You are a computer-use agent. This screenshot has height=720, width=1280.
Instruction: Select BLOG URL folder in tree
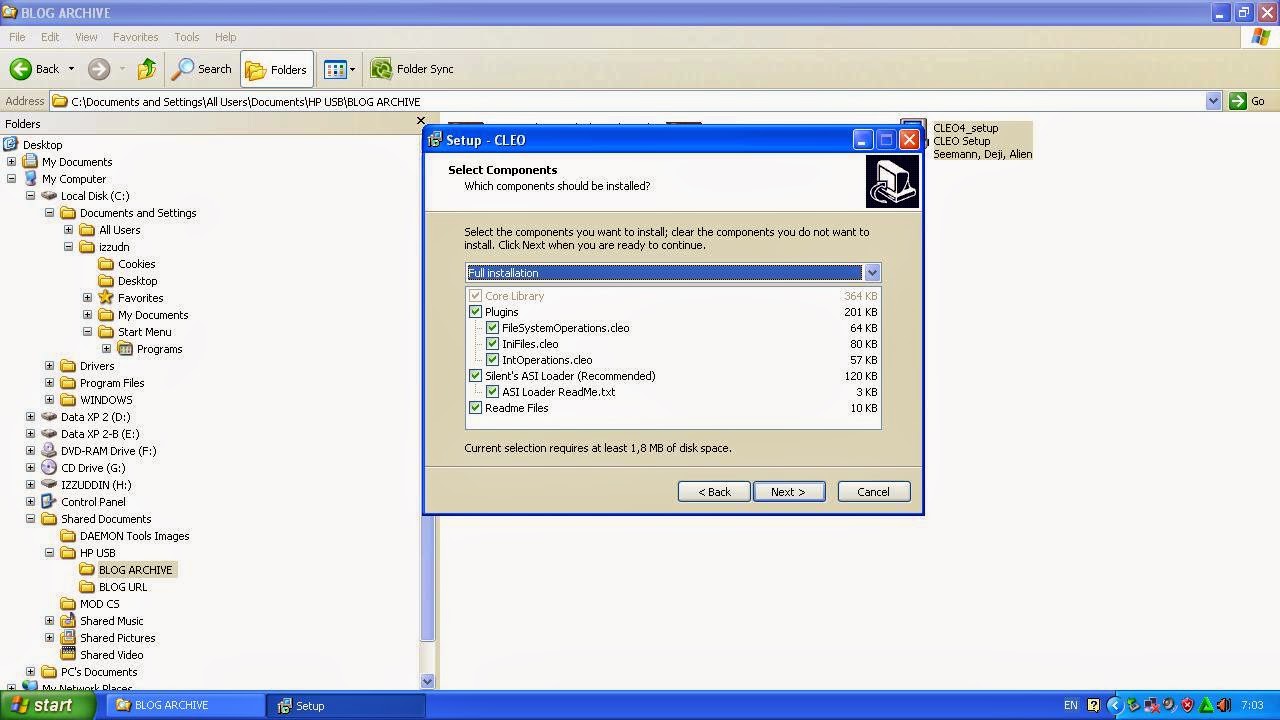pyautogui.click(x=122, y=587)
